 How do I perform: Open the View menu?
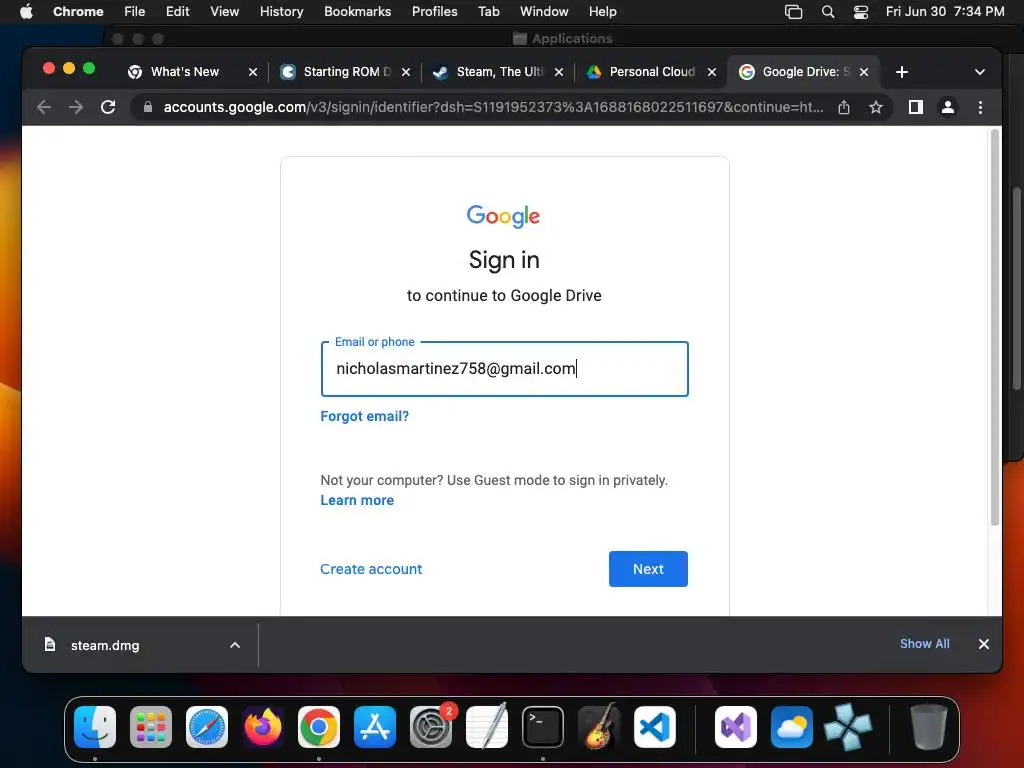pyautogui.click(x=225, y=12)
